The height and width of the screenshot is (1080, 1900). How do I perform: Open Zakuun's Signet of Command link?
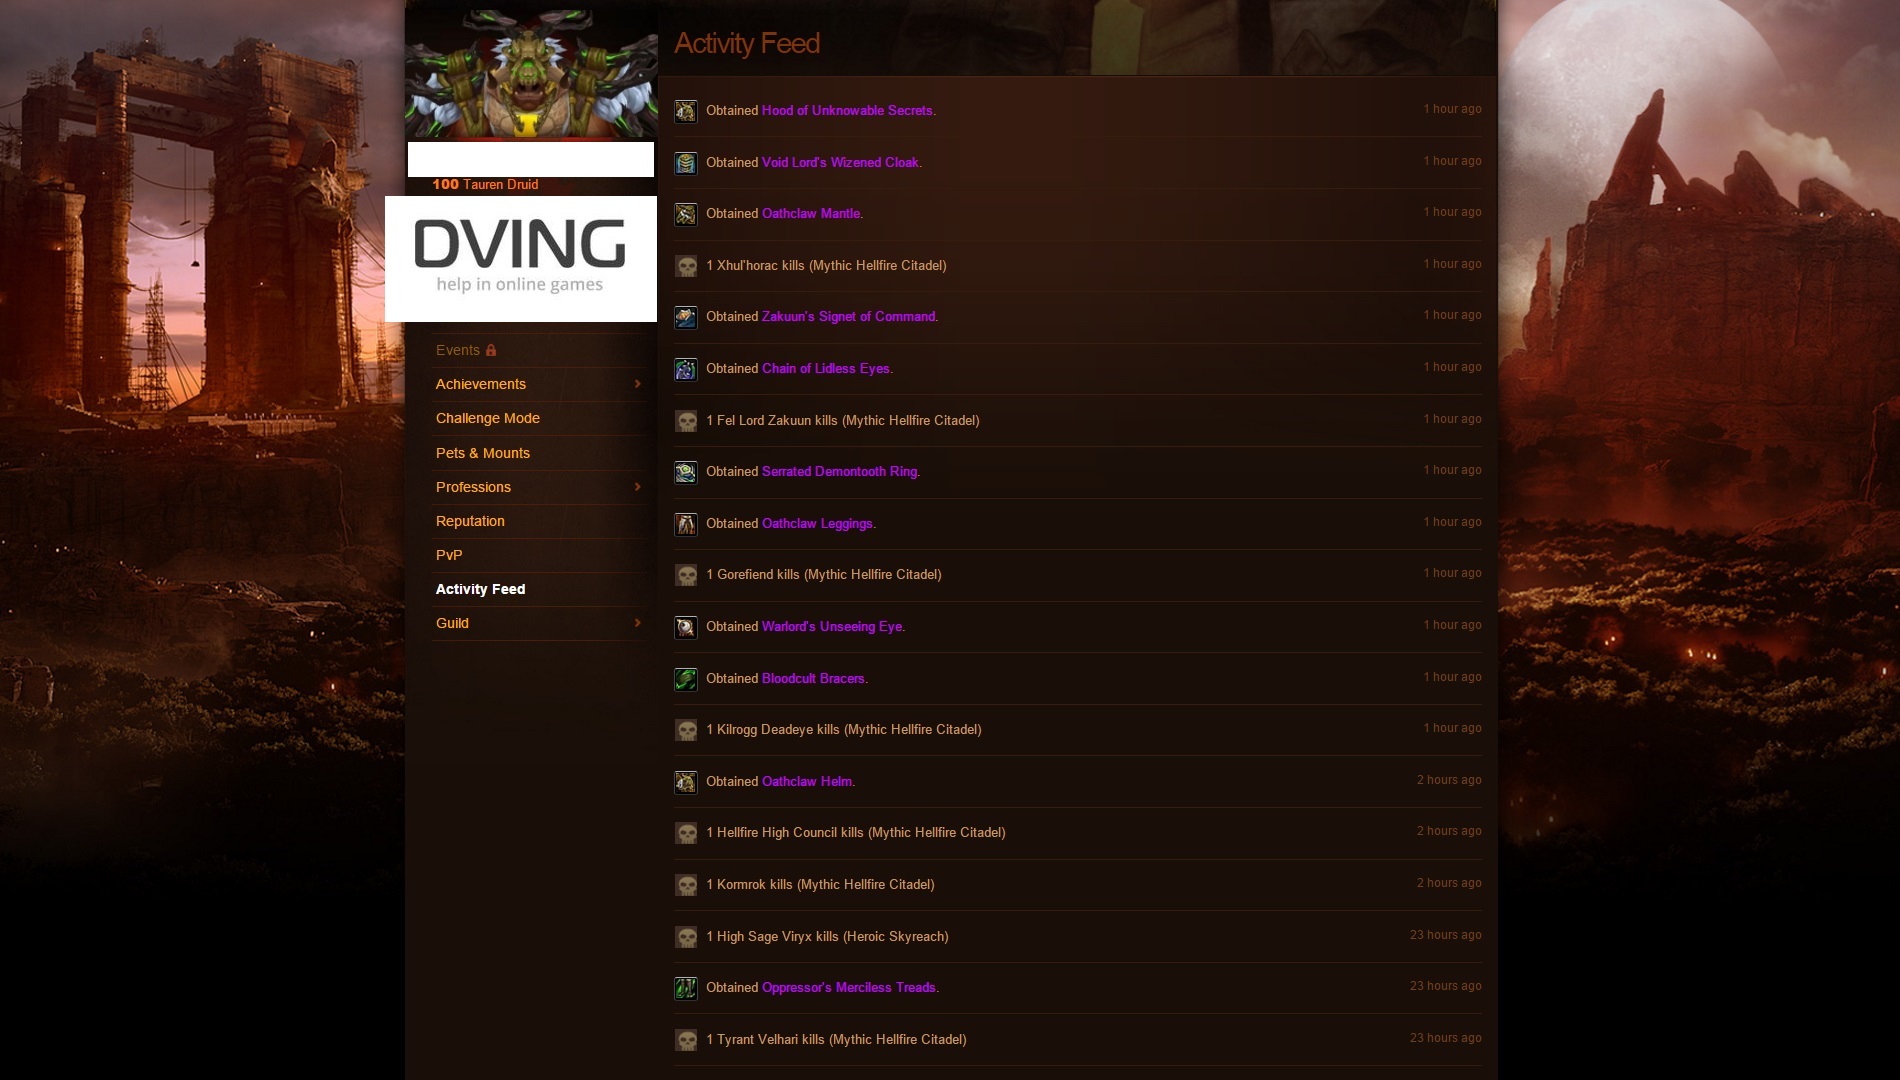point(849,317)
